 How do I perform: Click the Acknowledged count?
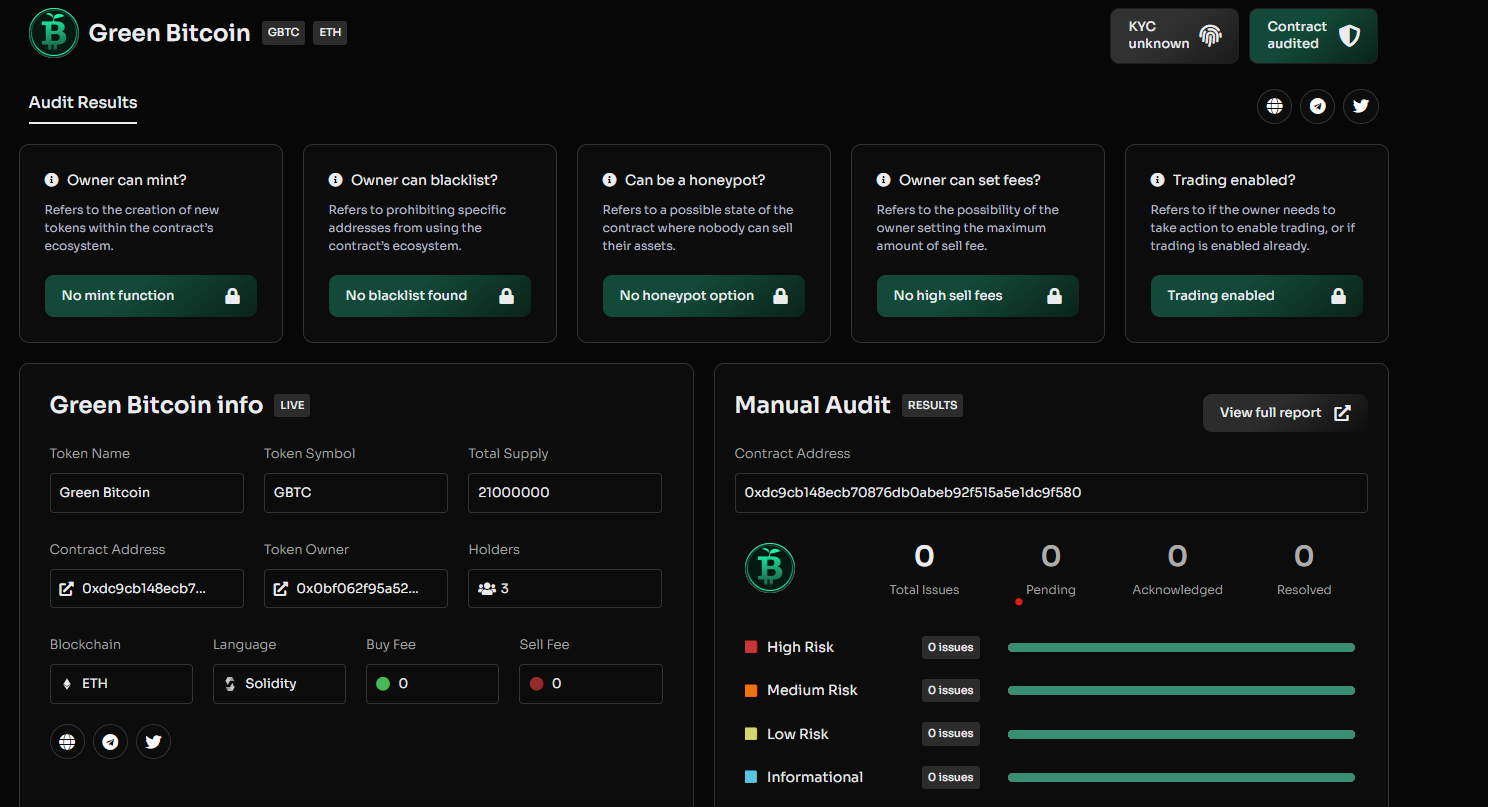[x=1177, y=556]
